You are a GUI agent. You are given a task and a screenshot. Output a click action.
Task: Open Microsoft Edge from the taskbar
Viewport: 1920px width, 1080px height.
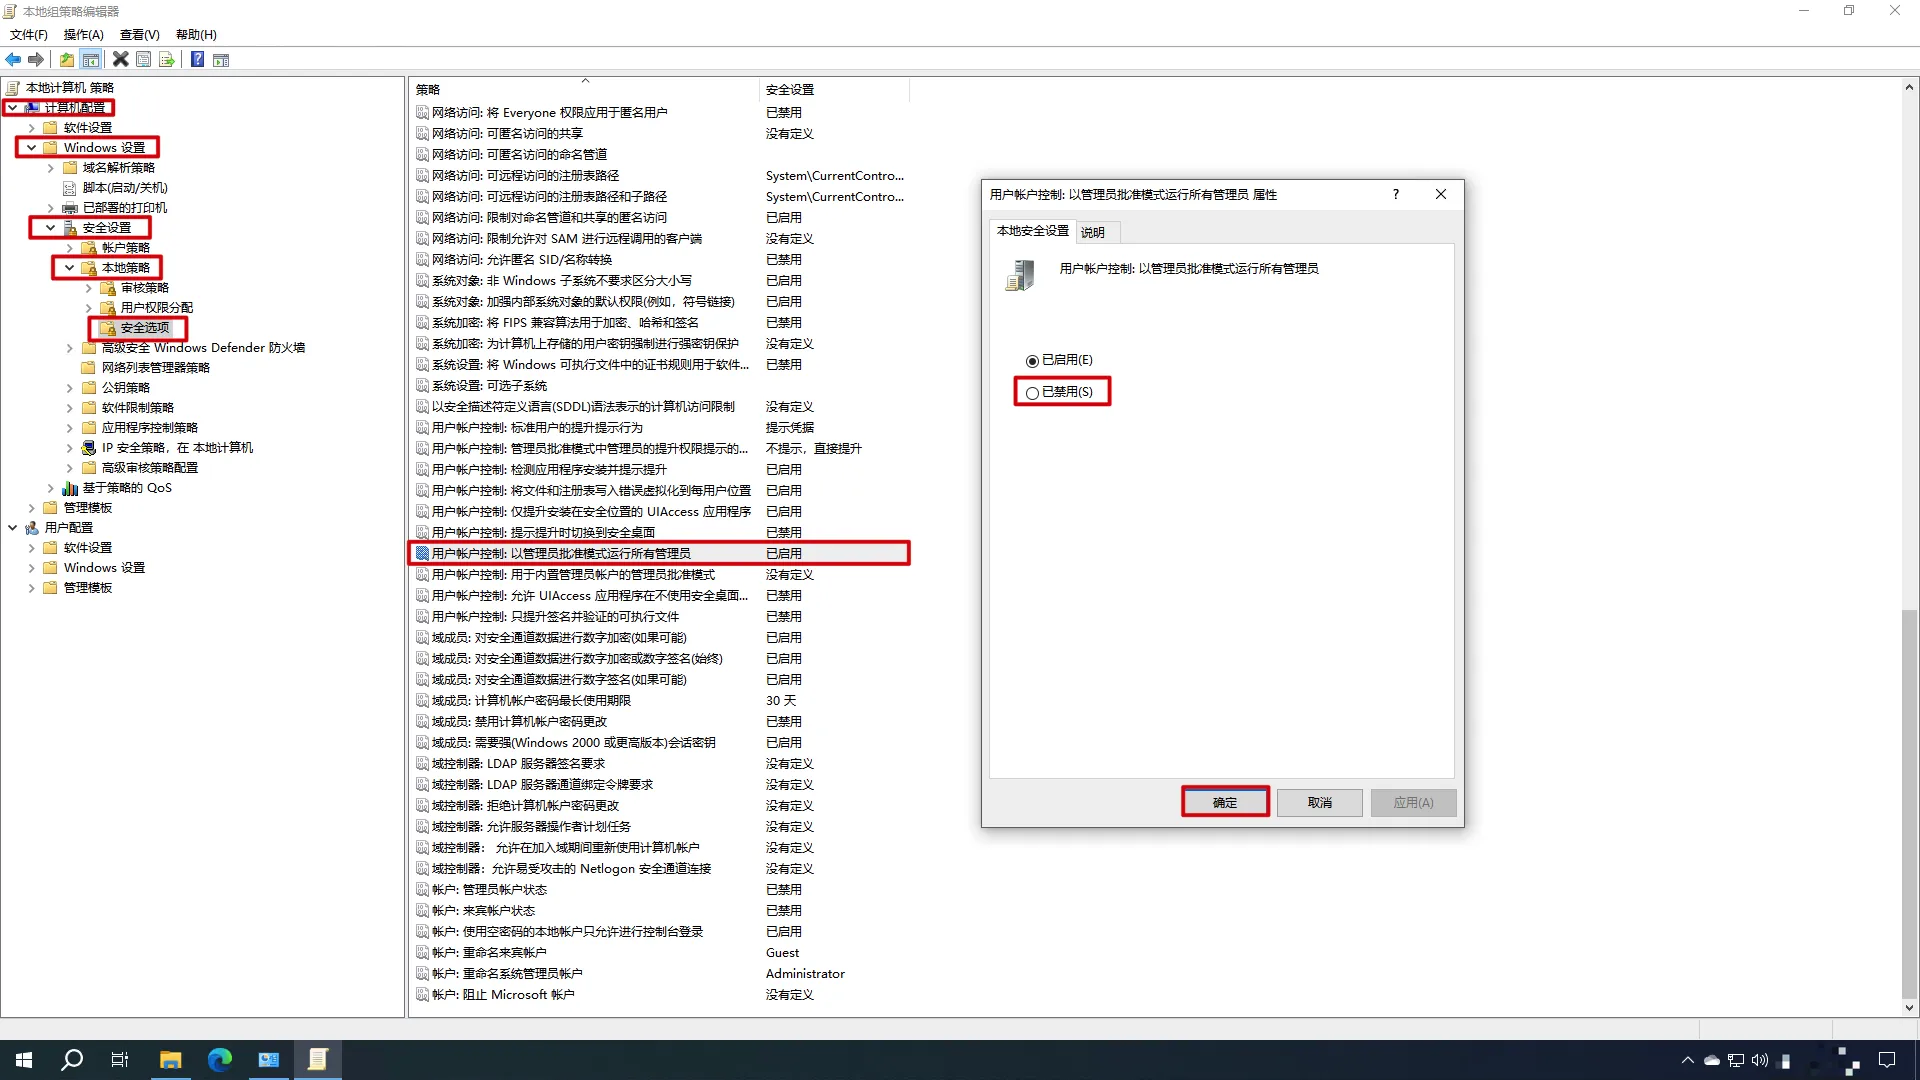click(219, 1060)
